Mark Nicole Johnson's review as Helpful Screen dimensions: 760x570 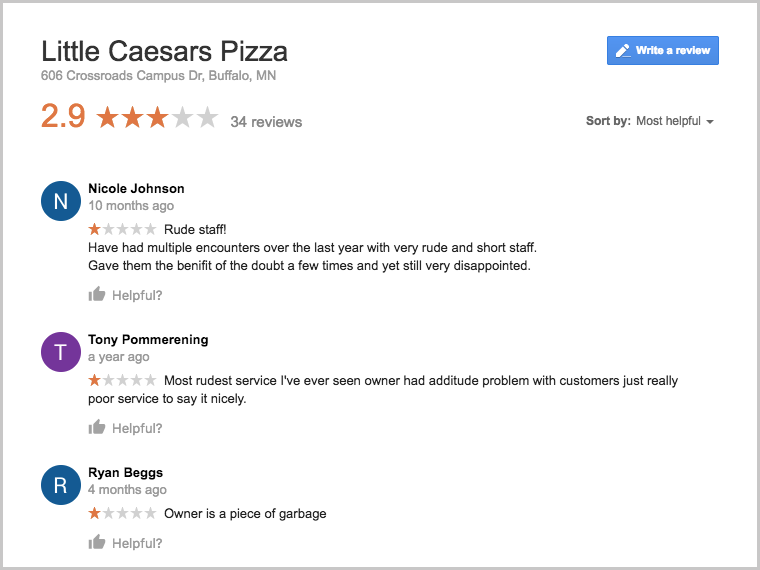(x=137, y=295)
